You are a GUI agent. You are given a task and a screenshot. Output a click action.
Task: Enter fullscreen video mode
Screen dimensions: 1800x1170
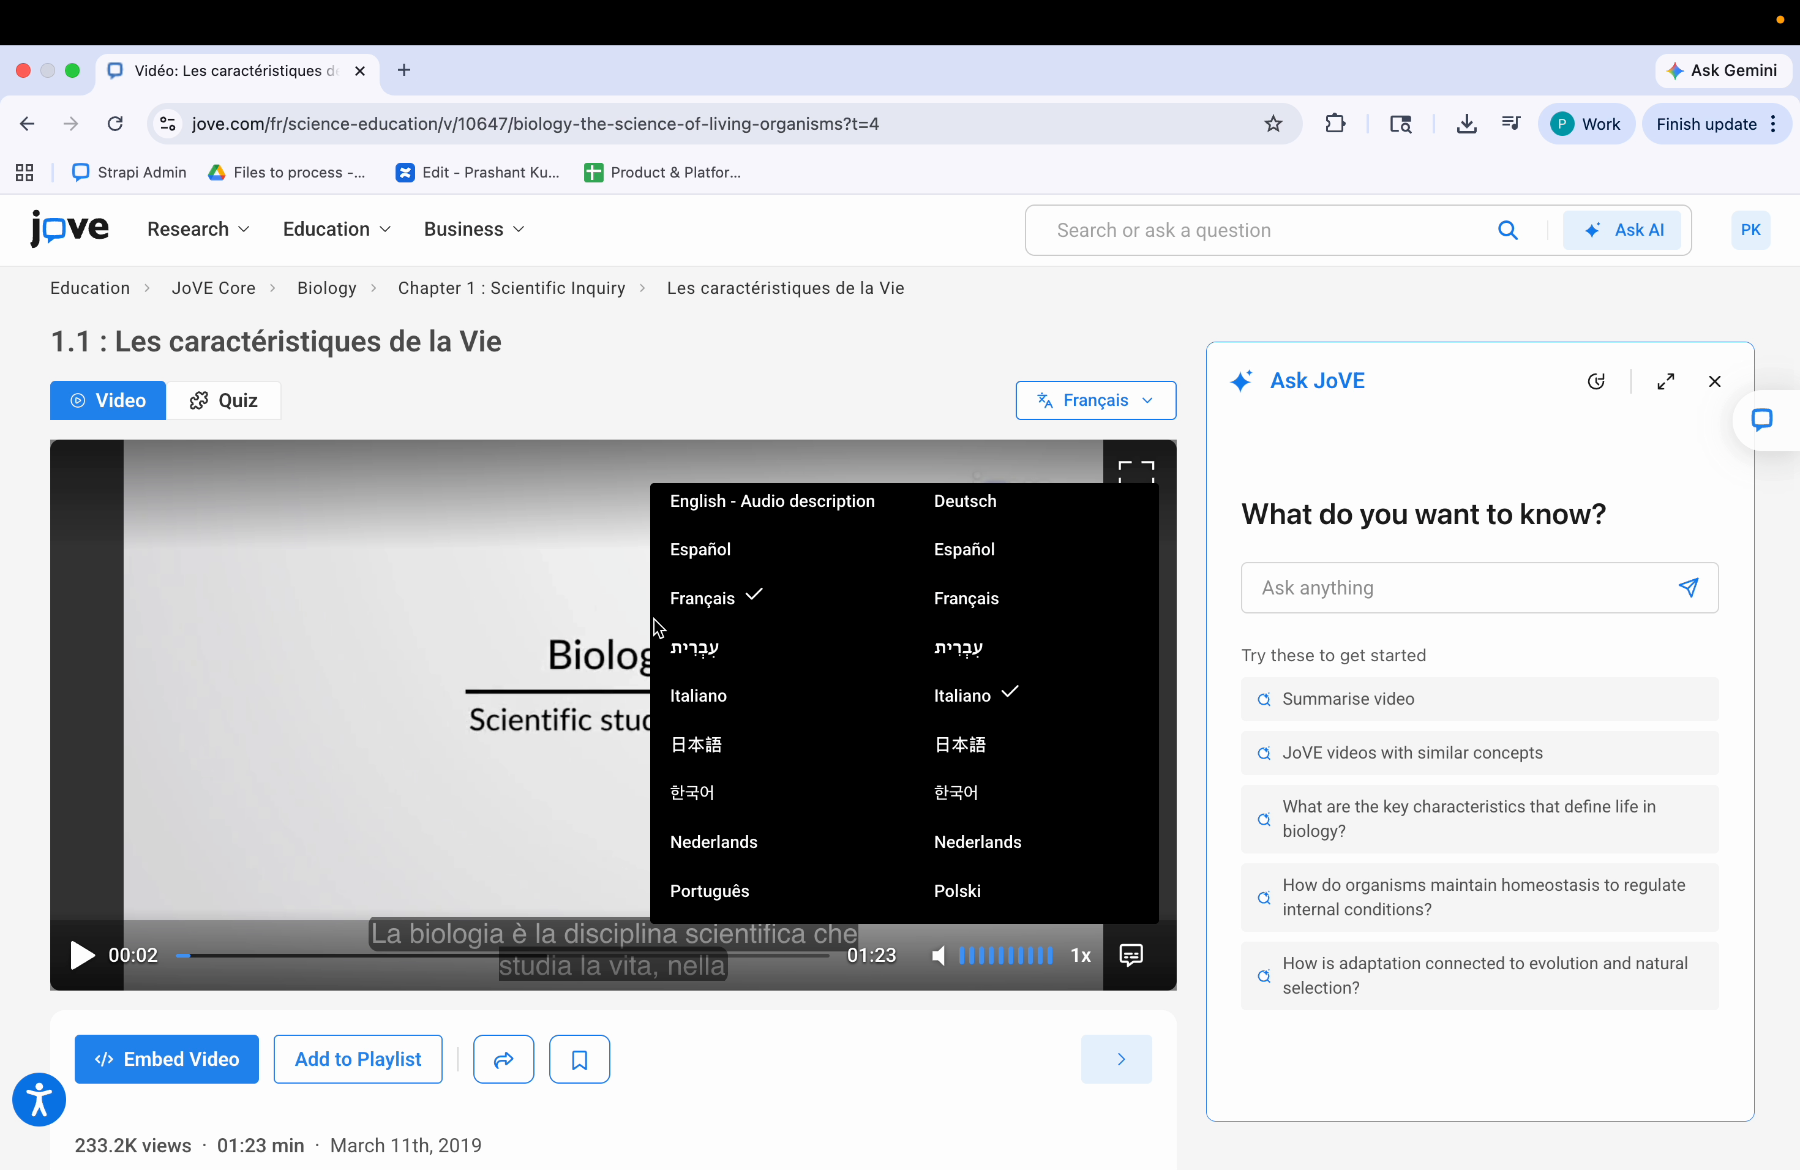pyautogui.click(x=1136, y=470)
